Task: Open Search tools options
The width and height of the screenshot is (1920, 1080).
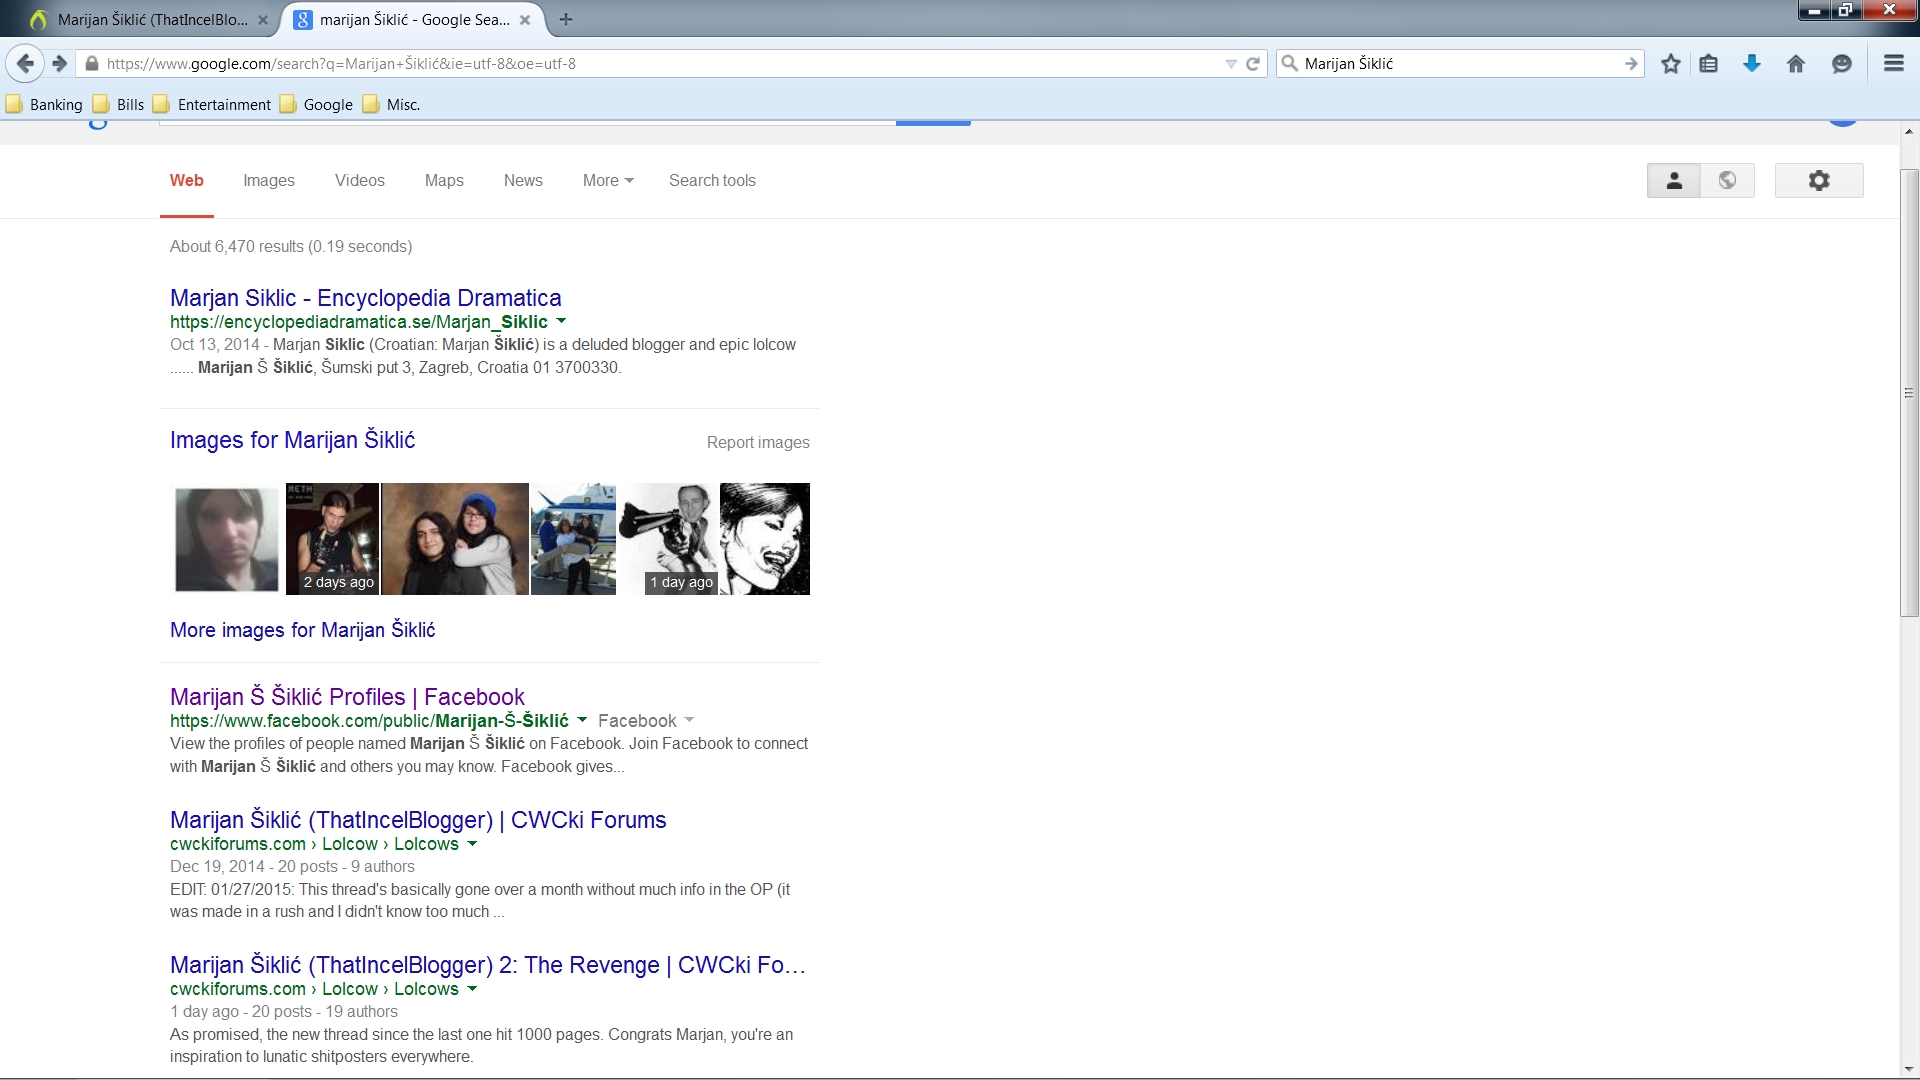Action: click(x=712, y=180)
